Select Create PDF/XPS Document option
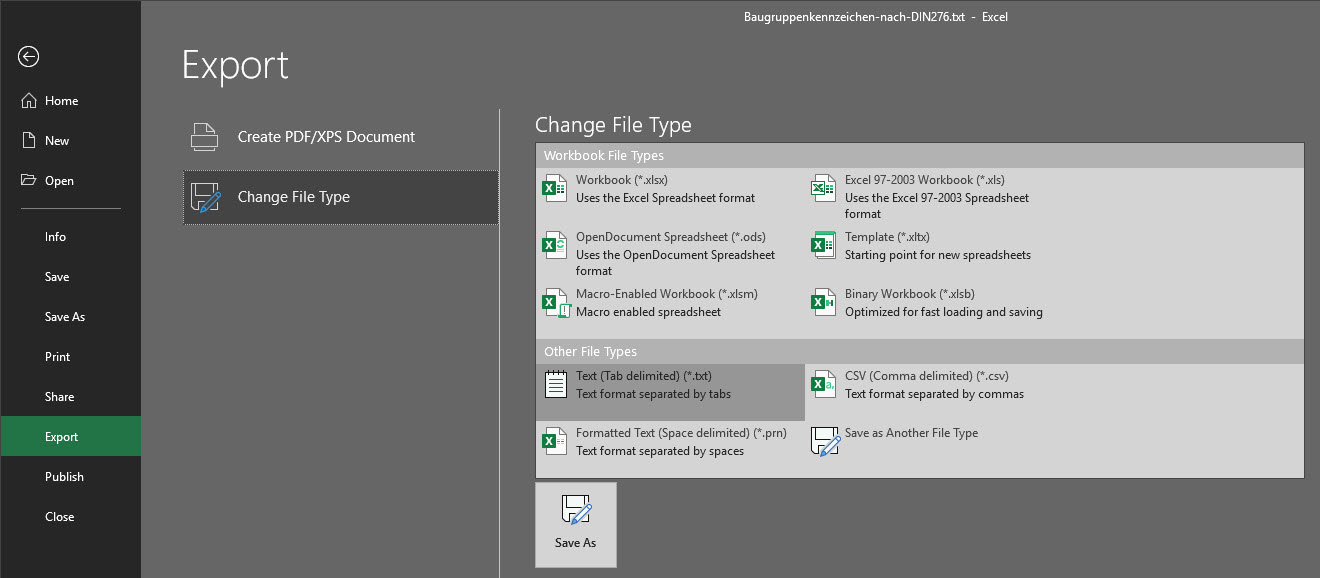This screenshot has height=578, width=1320. (x=341, y=137)
